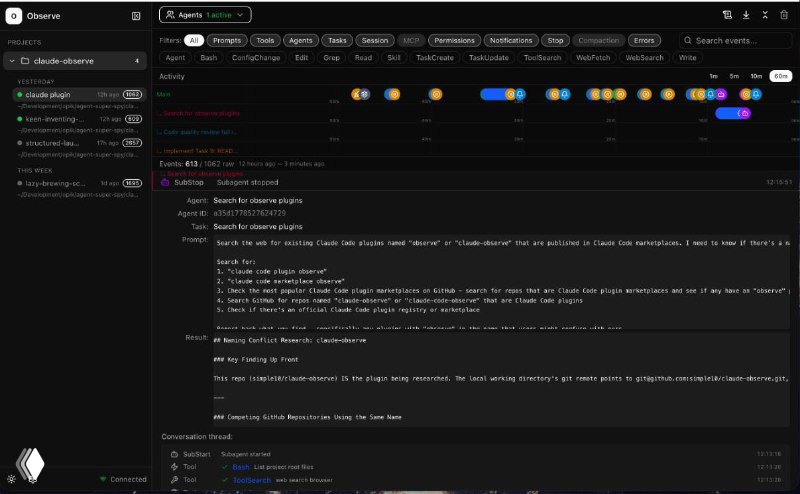Toggle the Errors filter
800x494 pixels.
coord(644,40)
